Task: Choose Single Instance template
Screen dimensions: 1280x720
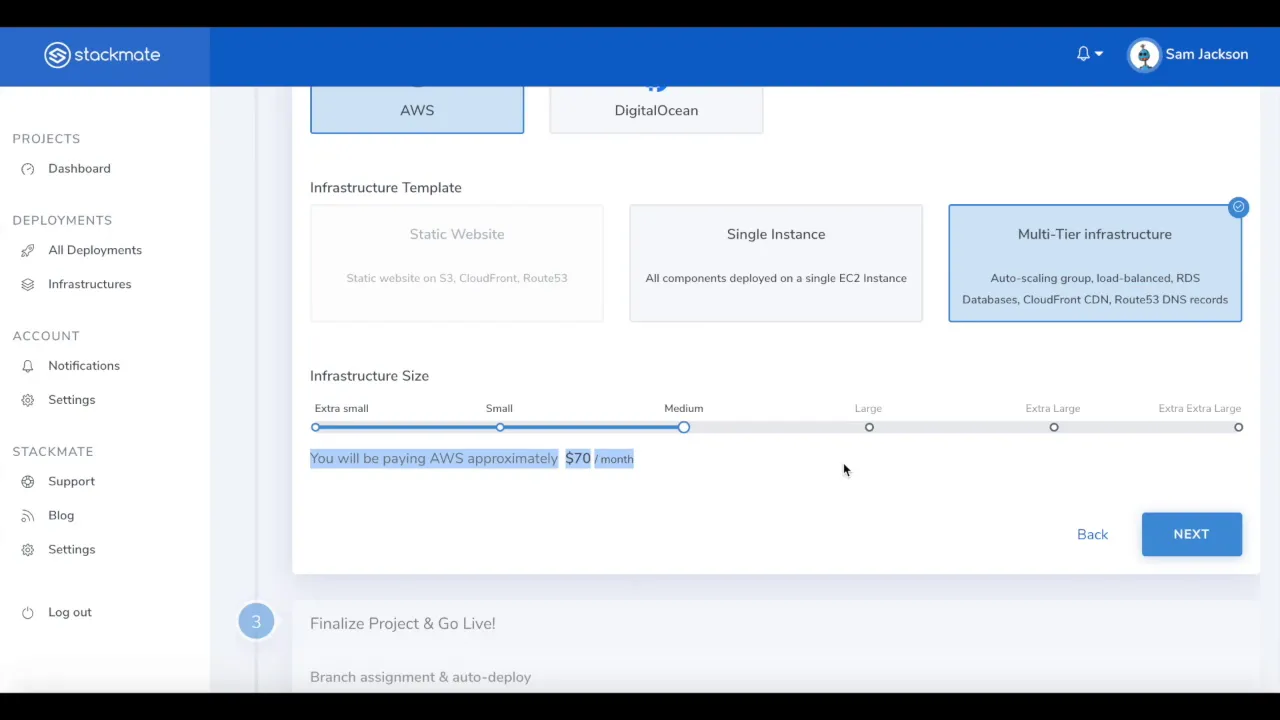Action: click(x=776, y=263)
